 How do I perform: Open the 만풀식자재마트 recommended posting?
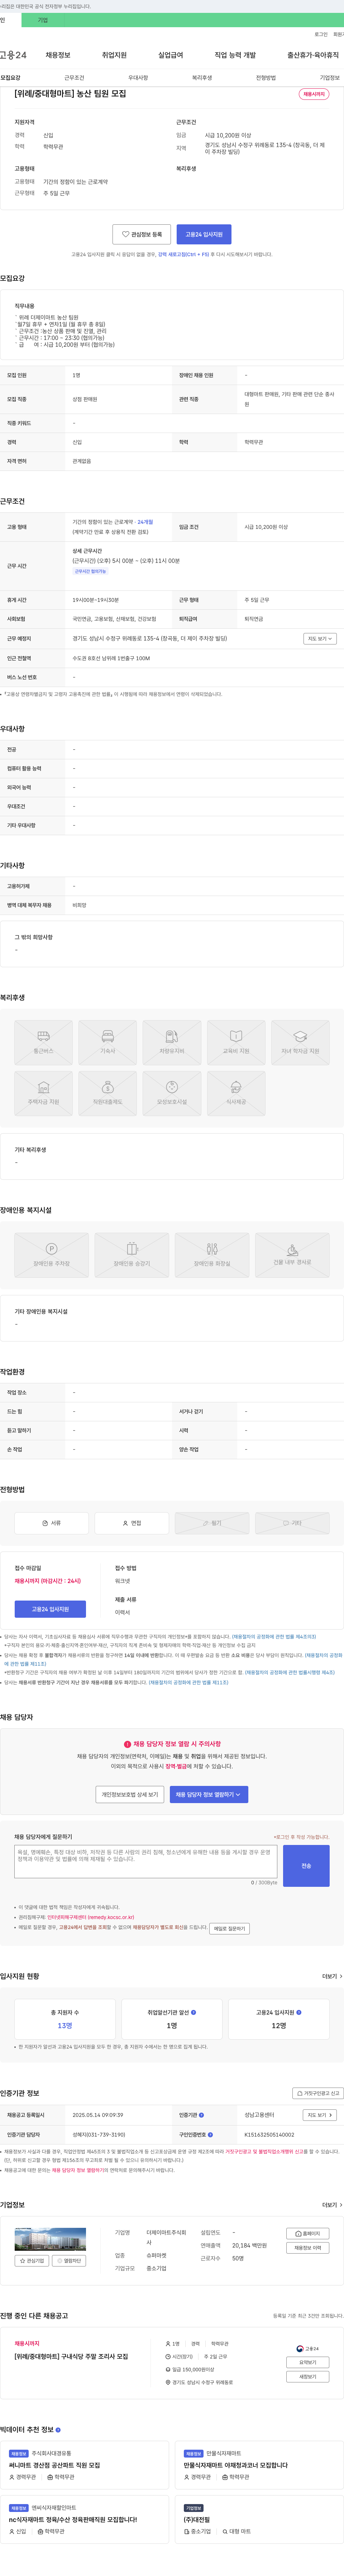tap(259, 2465)
